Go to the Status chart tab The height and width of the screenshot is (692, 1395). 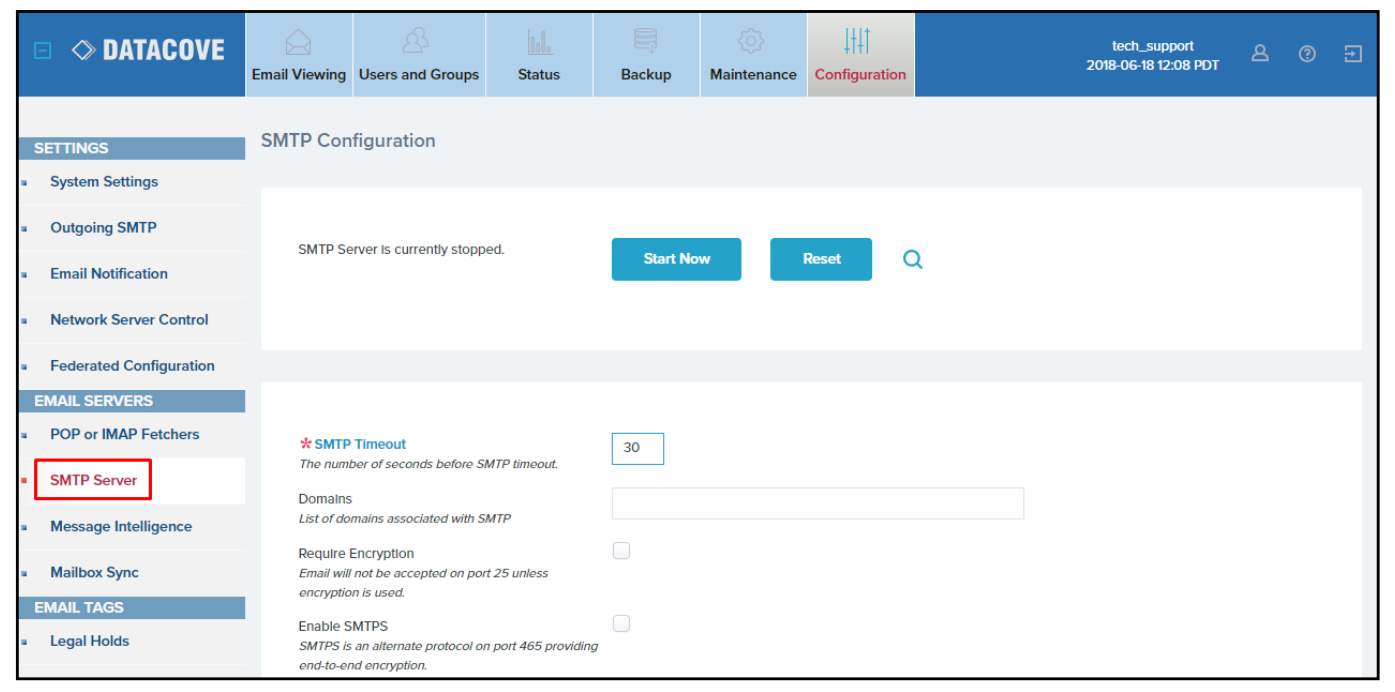(539, 56)
